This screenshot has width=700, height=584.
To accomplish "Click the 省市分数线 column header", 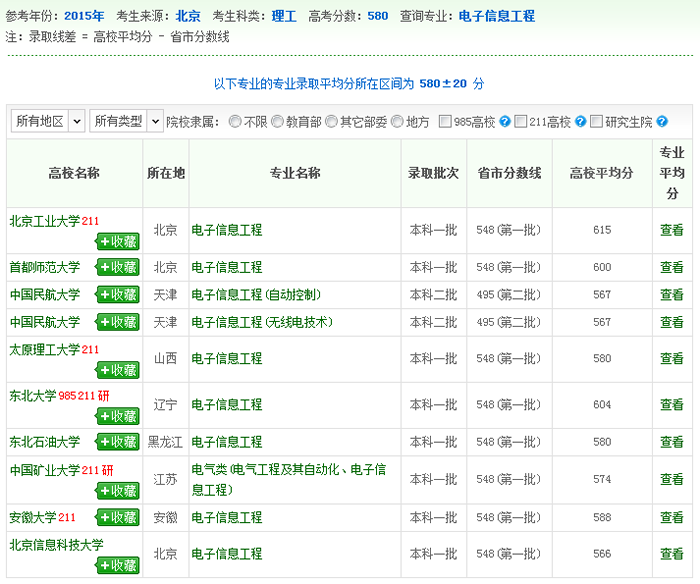I will pos(509,173).
